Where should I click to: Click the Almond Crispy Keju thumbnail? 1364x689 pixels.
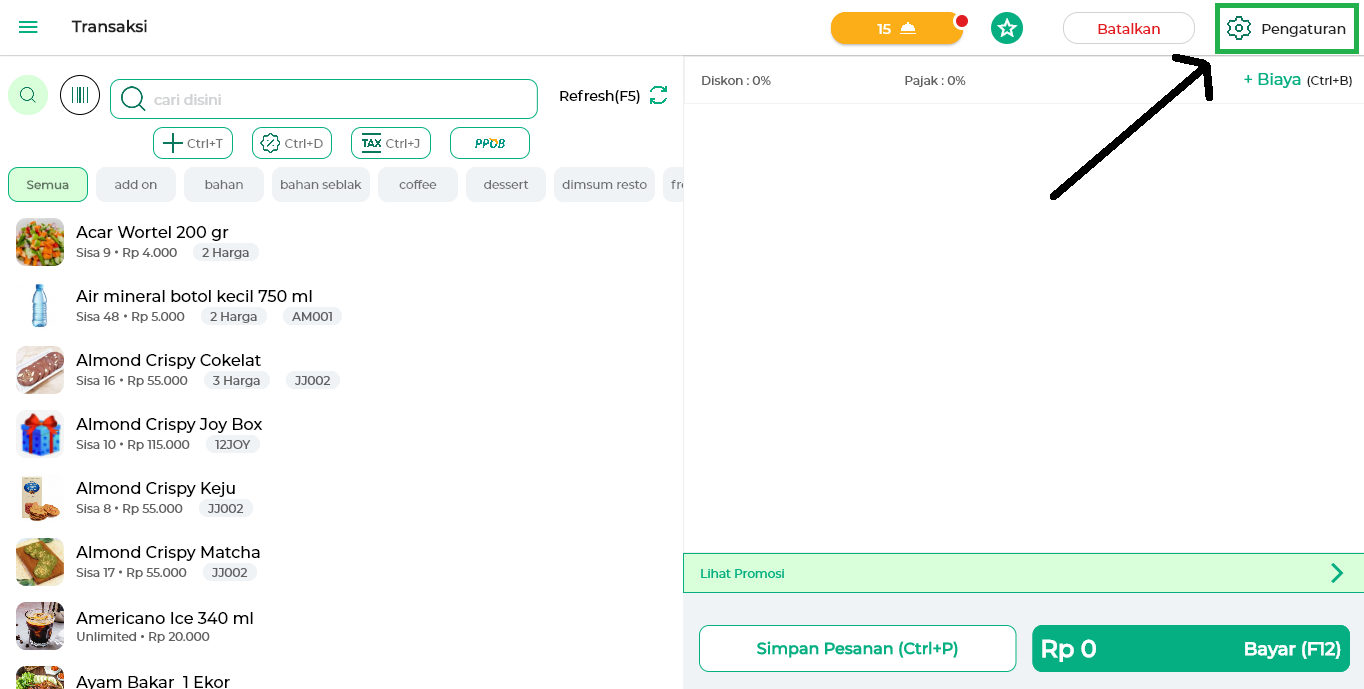pyautogui.click(x=40, y=498)
